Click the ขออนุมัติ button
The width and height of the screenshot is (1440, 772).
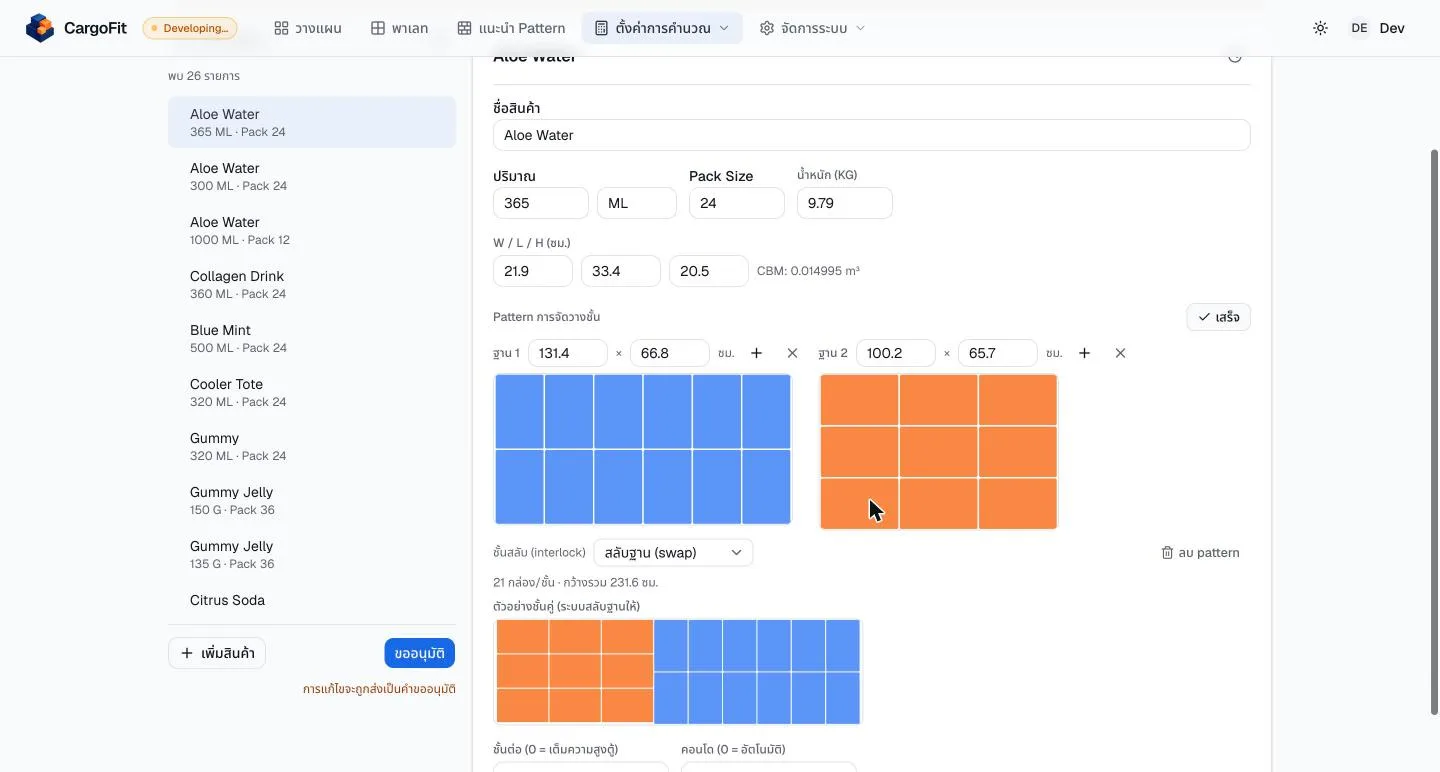click(419, 653)
